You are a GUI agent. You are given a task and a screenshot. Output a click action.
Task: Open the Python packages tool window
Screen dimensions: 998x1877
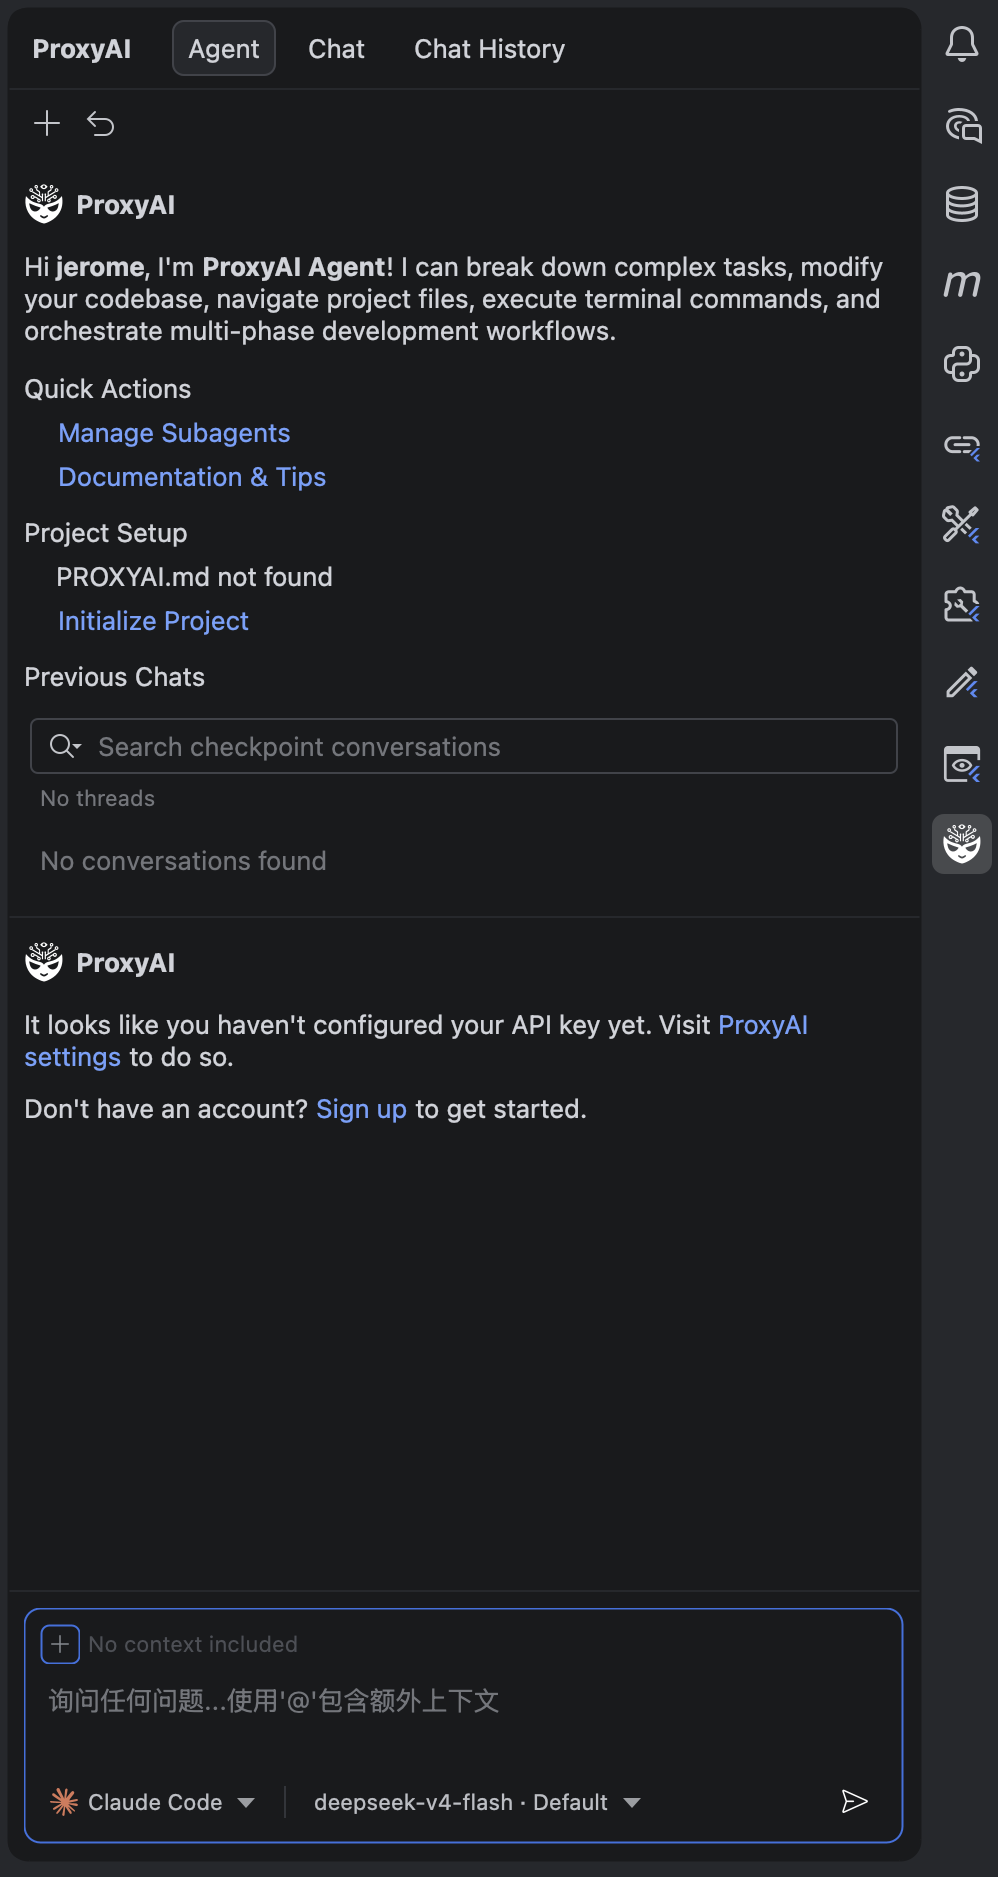point(962,364)
